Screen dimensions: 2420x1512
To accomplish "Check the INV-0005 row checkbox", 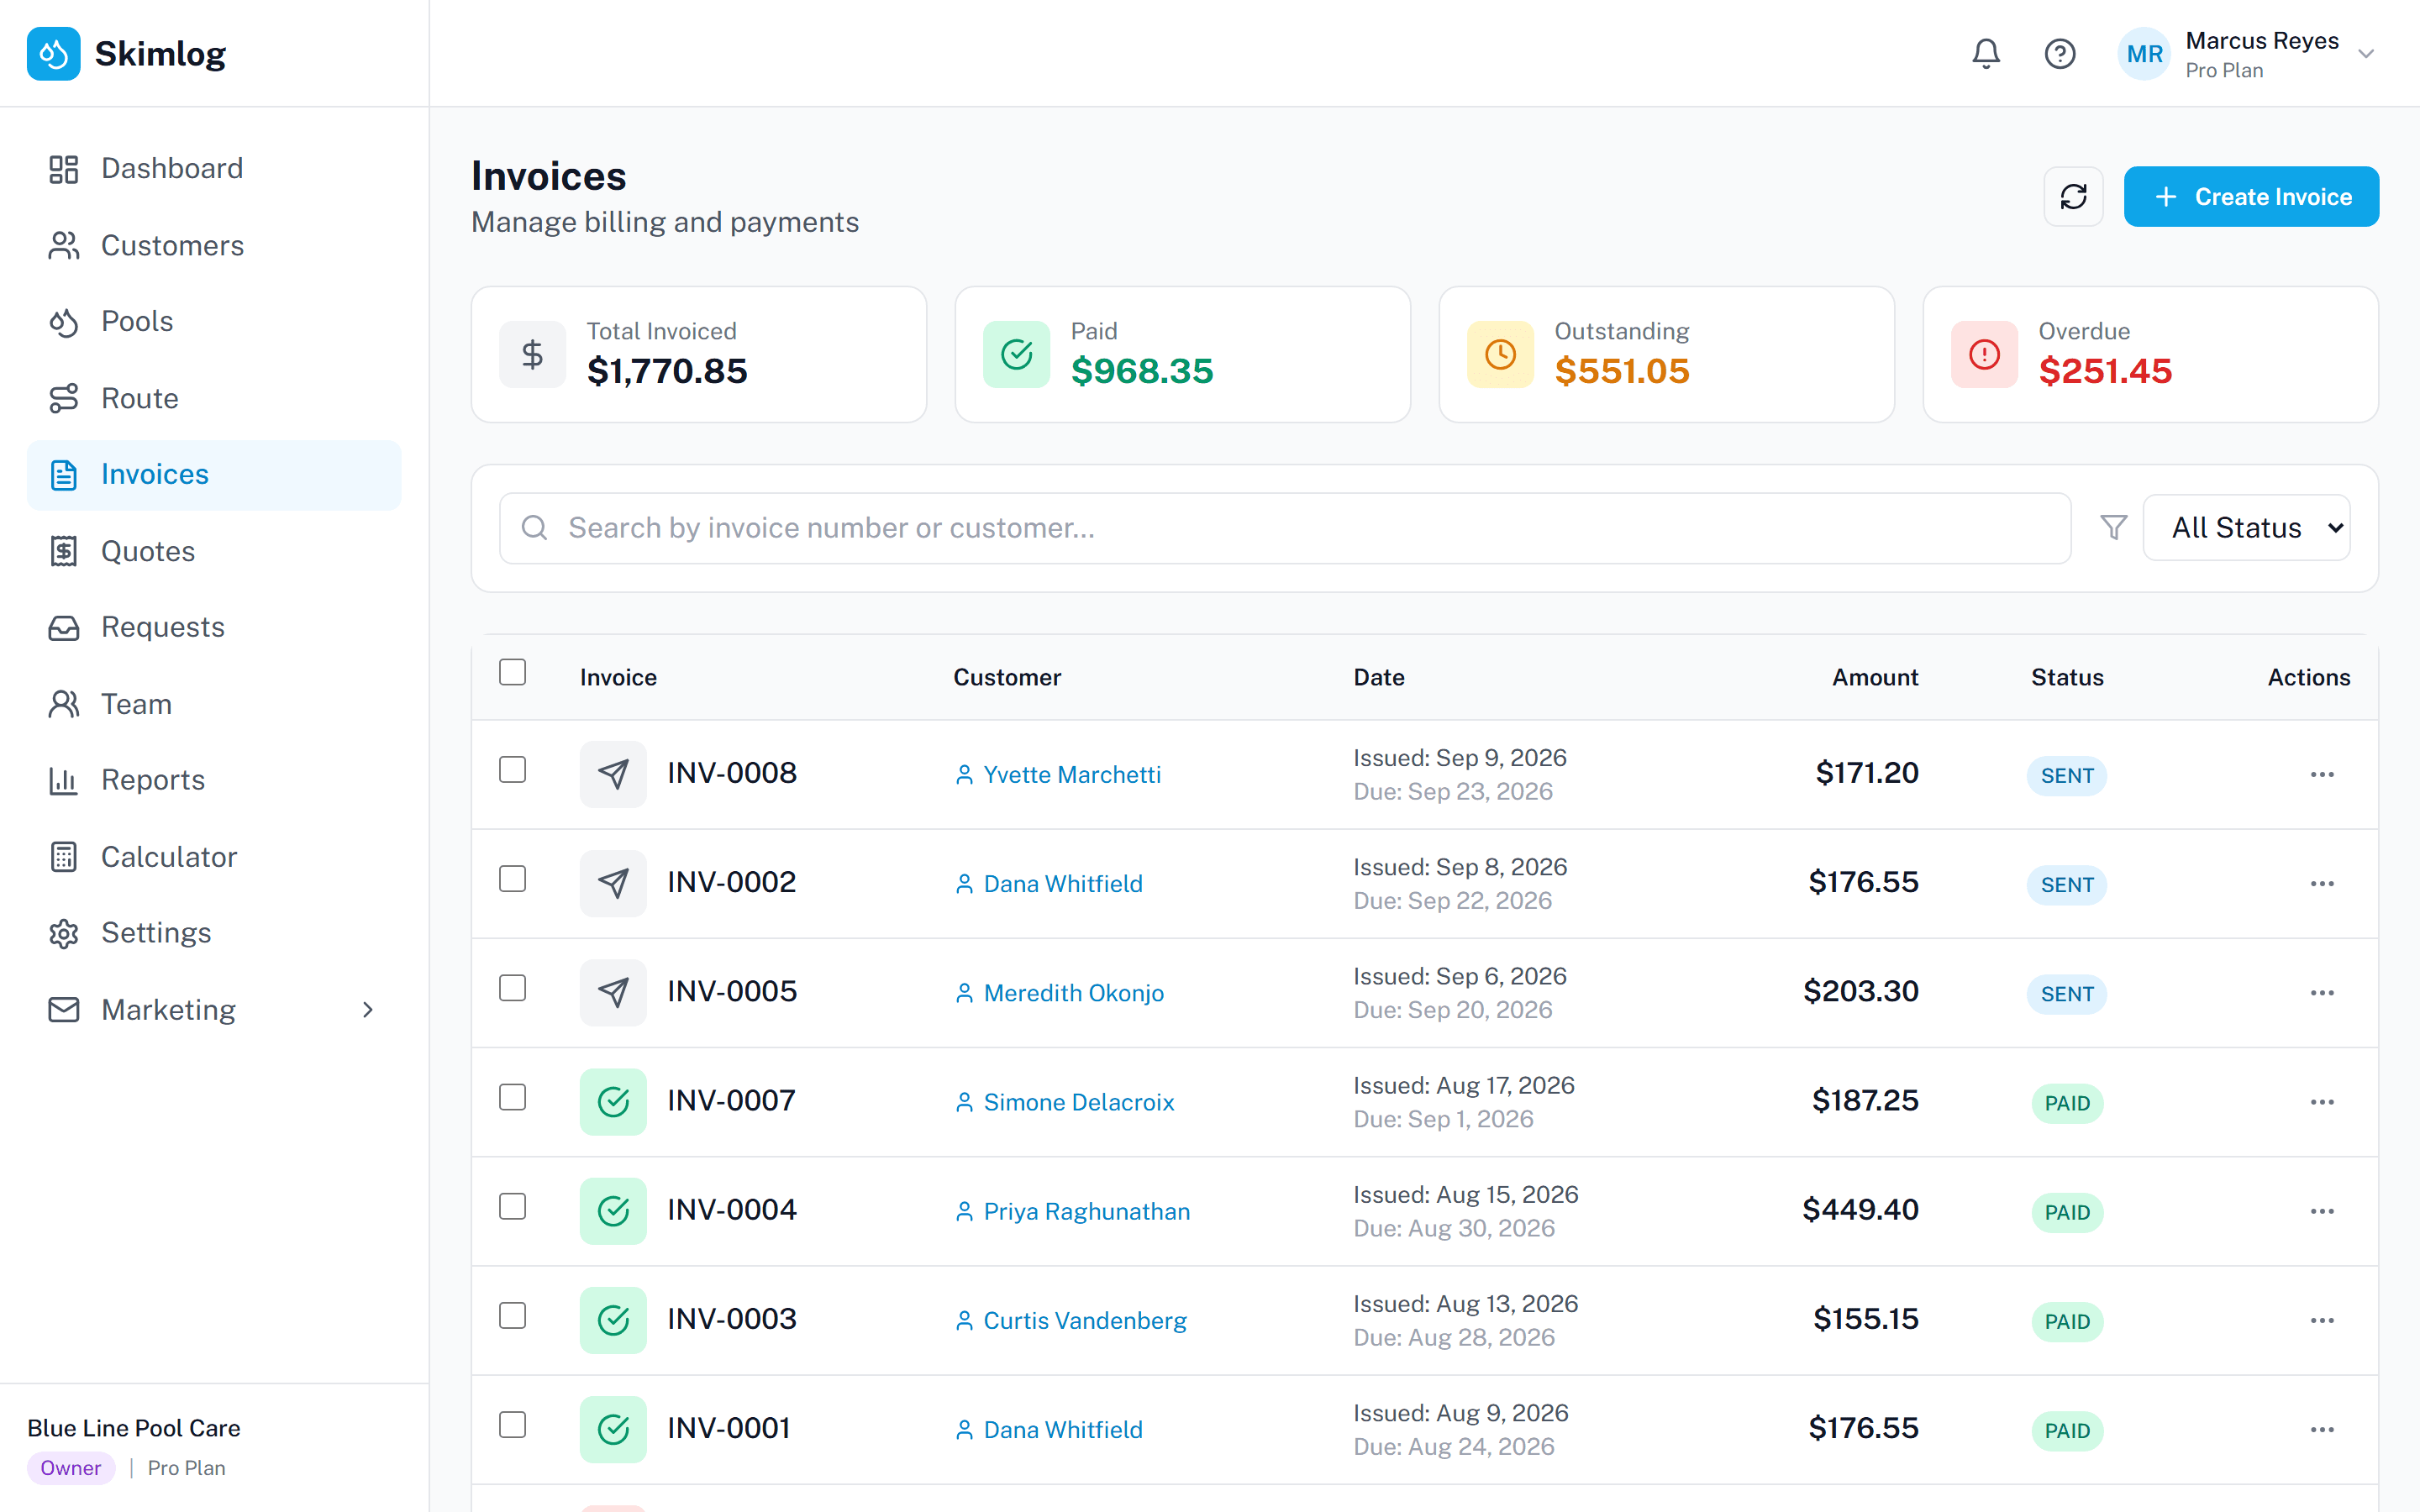I will click(512, 988).
